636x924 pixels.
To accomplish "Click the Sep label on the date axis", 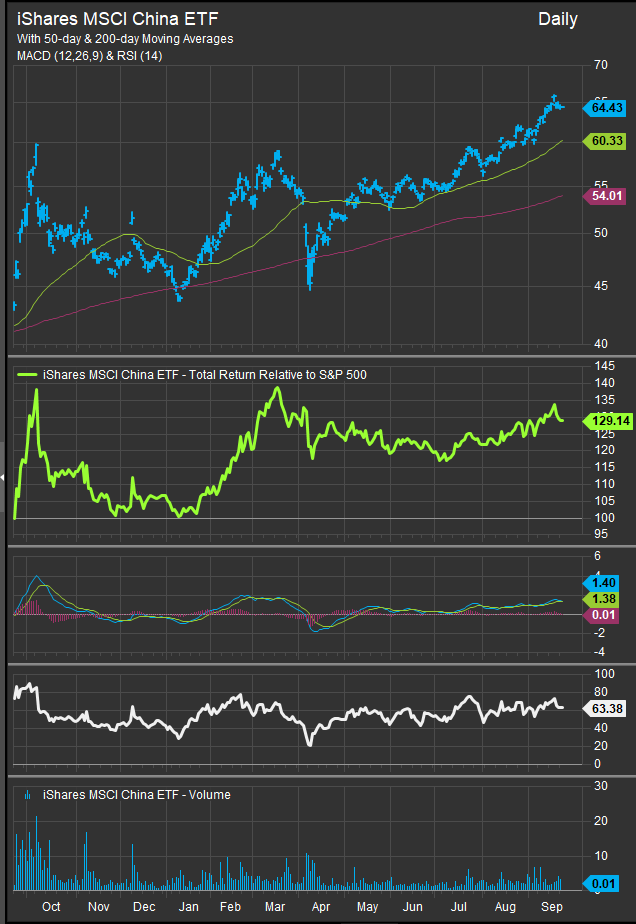I will tap(549, 906).
